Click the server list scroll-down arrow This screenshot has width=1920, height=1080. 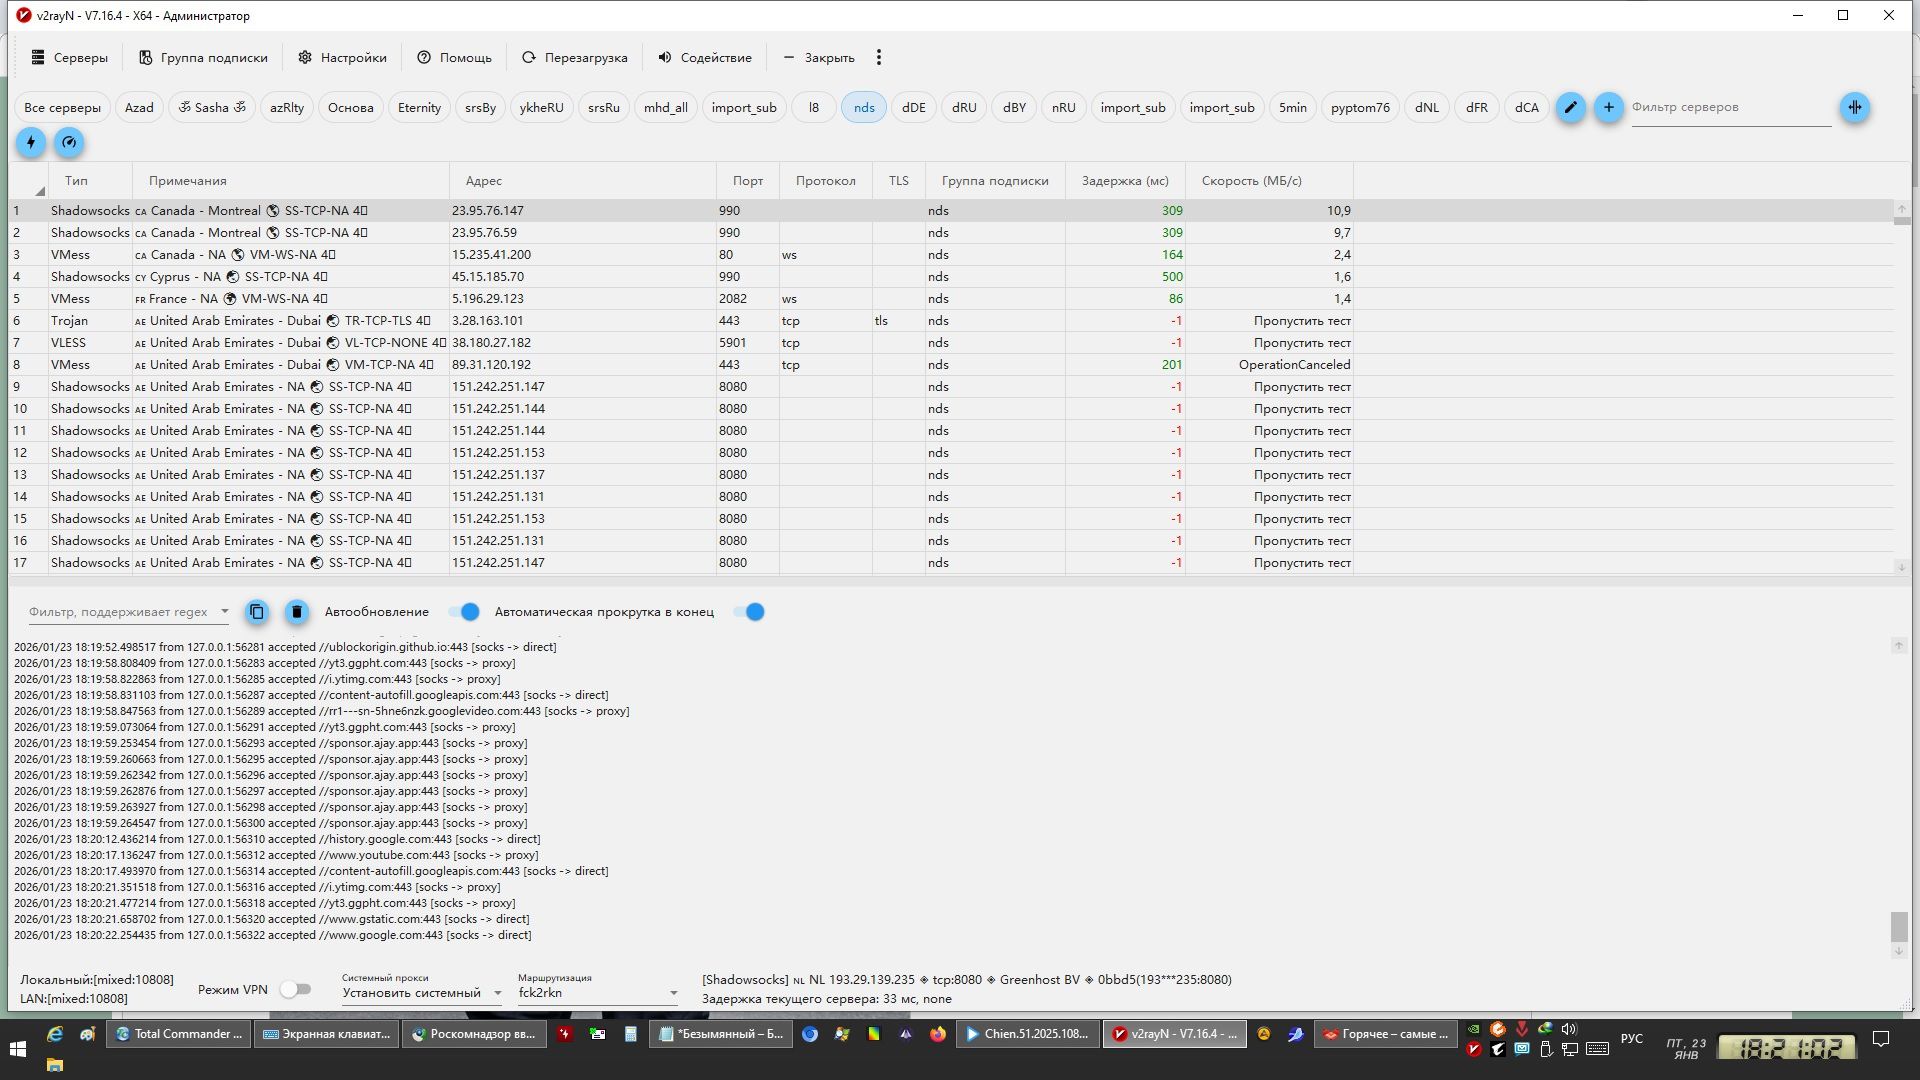(1901, 567)
